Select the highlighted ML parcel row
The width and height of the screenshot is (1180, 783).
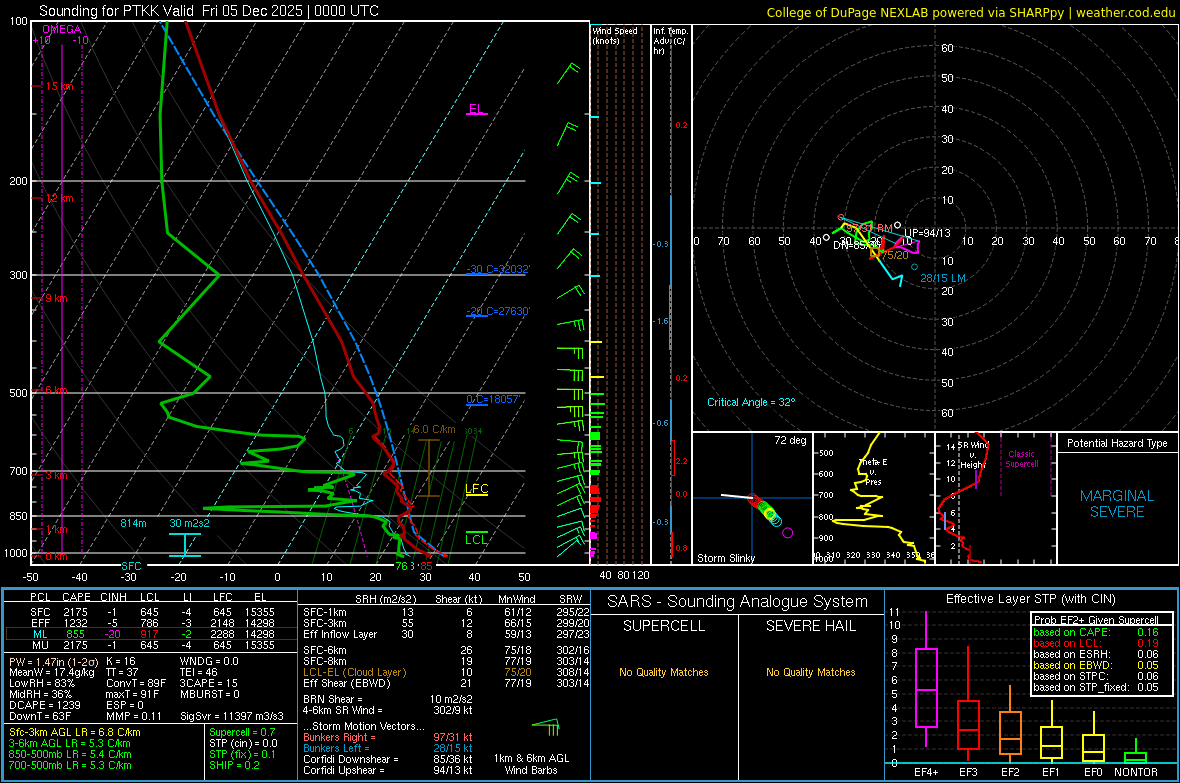151,634
